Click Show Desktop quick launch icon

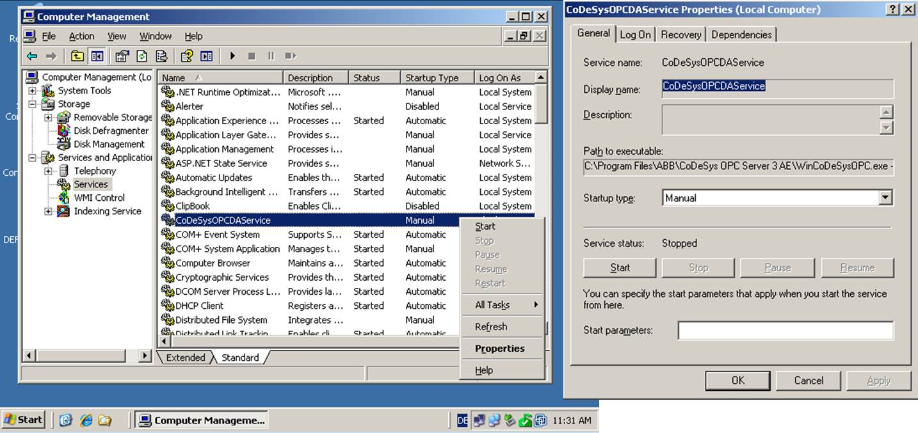click(66, 420)
